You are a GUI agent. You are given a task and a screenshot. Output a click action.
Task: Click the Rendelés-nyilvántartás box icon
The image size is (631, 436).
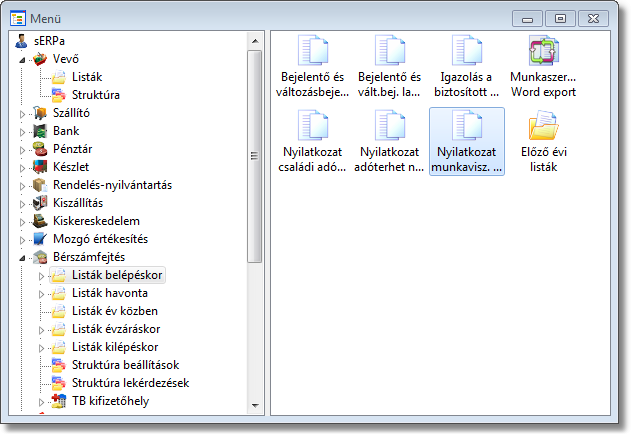(x=40, y=185)
